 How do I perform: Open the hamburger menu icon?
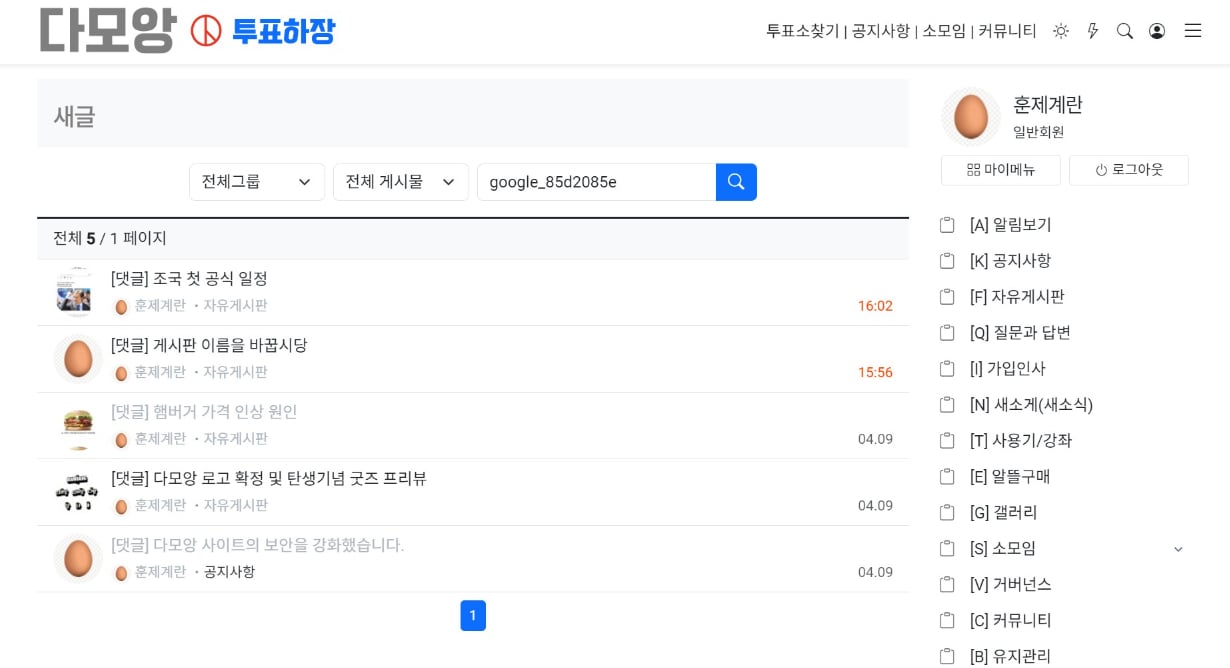click(1193, 31)
